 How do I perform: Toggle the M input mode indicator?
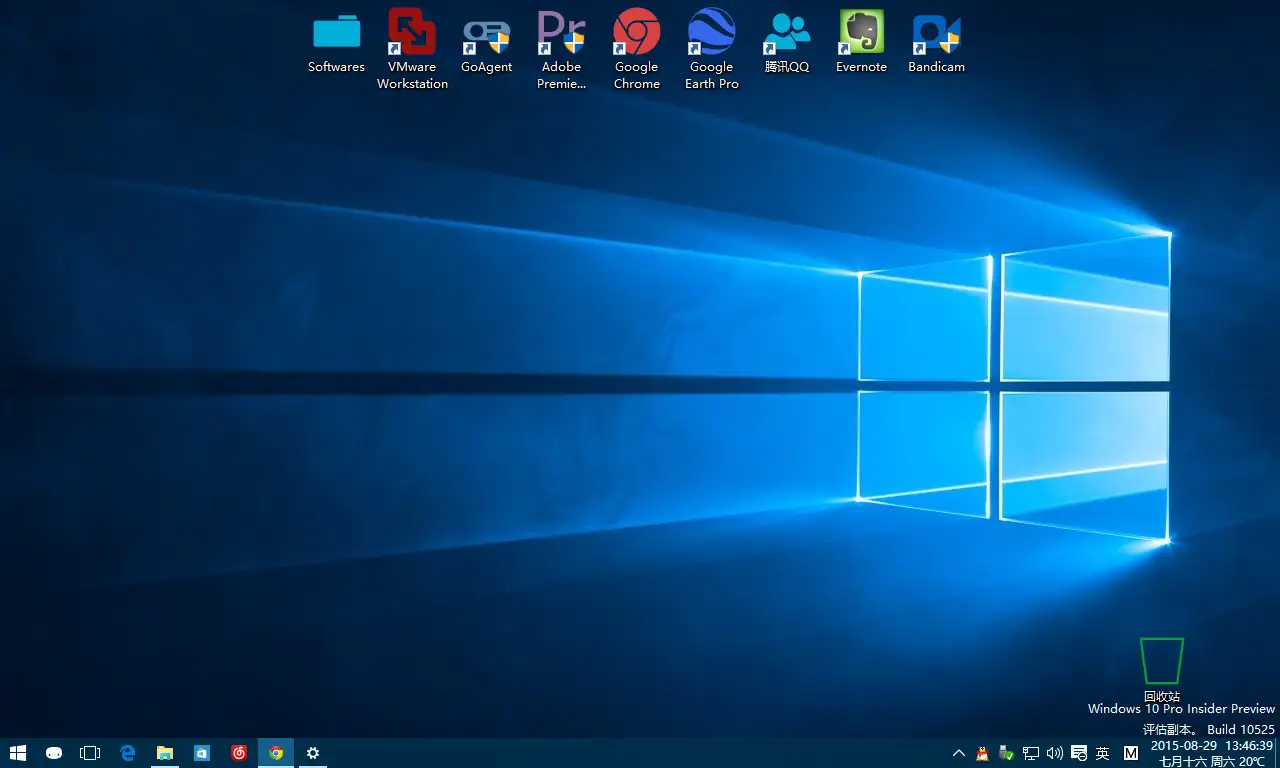tap(1131, 753)
